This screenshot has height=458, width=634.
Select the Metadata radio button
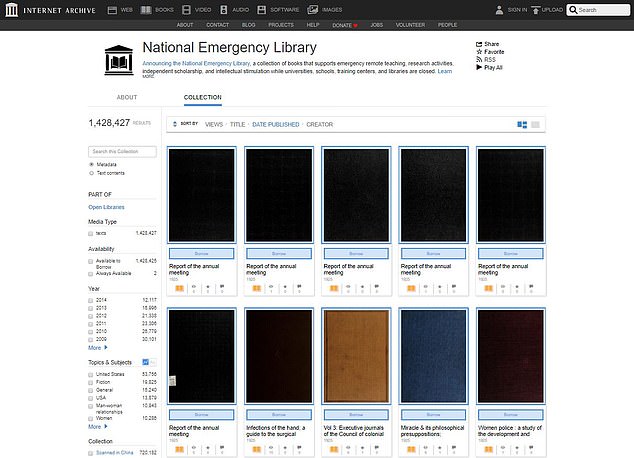click(91, 165)
